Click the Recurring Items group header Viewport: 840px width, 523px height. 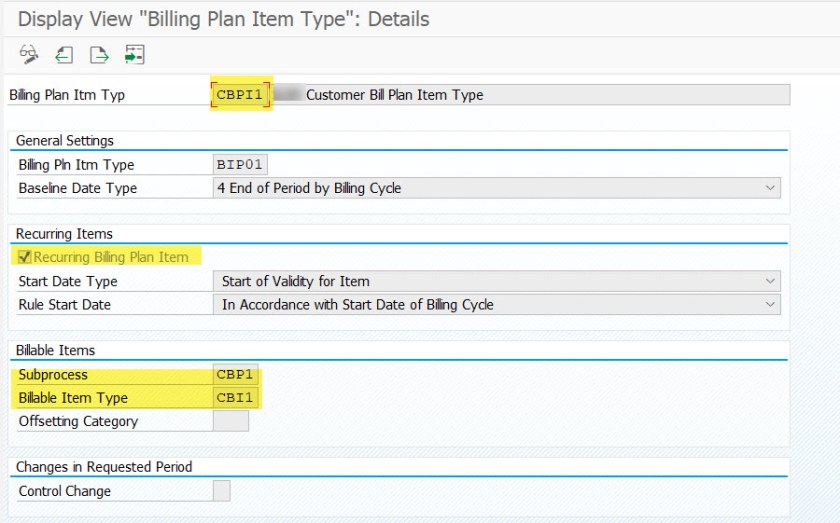pyautogui.click(x=64, y=233)
